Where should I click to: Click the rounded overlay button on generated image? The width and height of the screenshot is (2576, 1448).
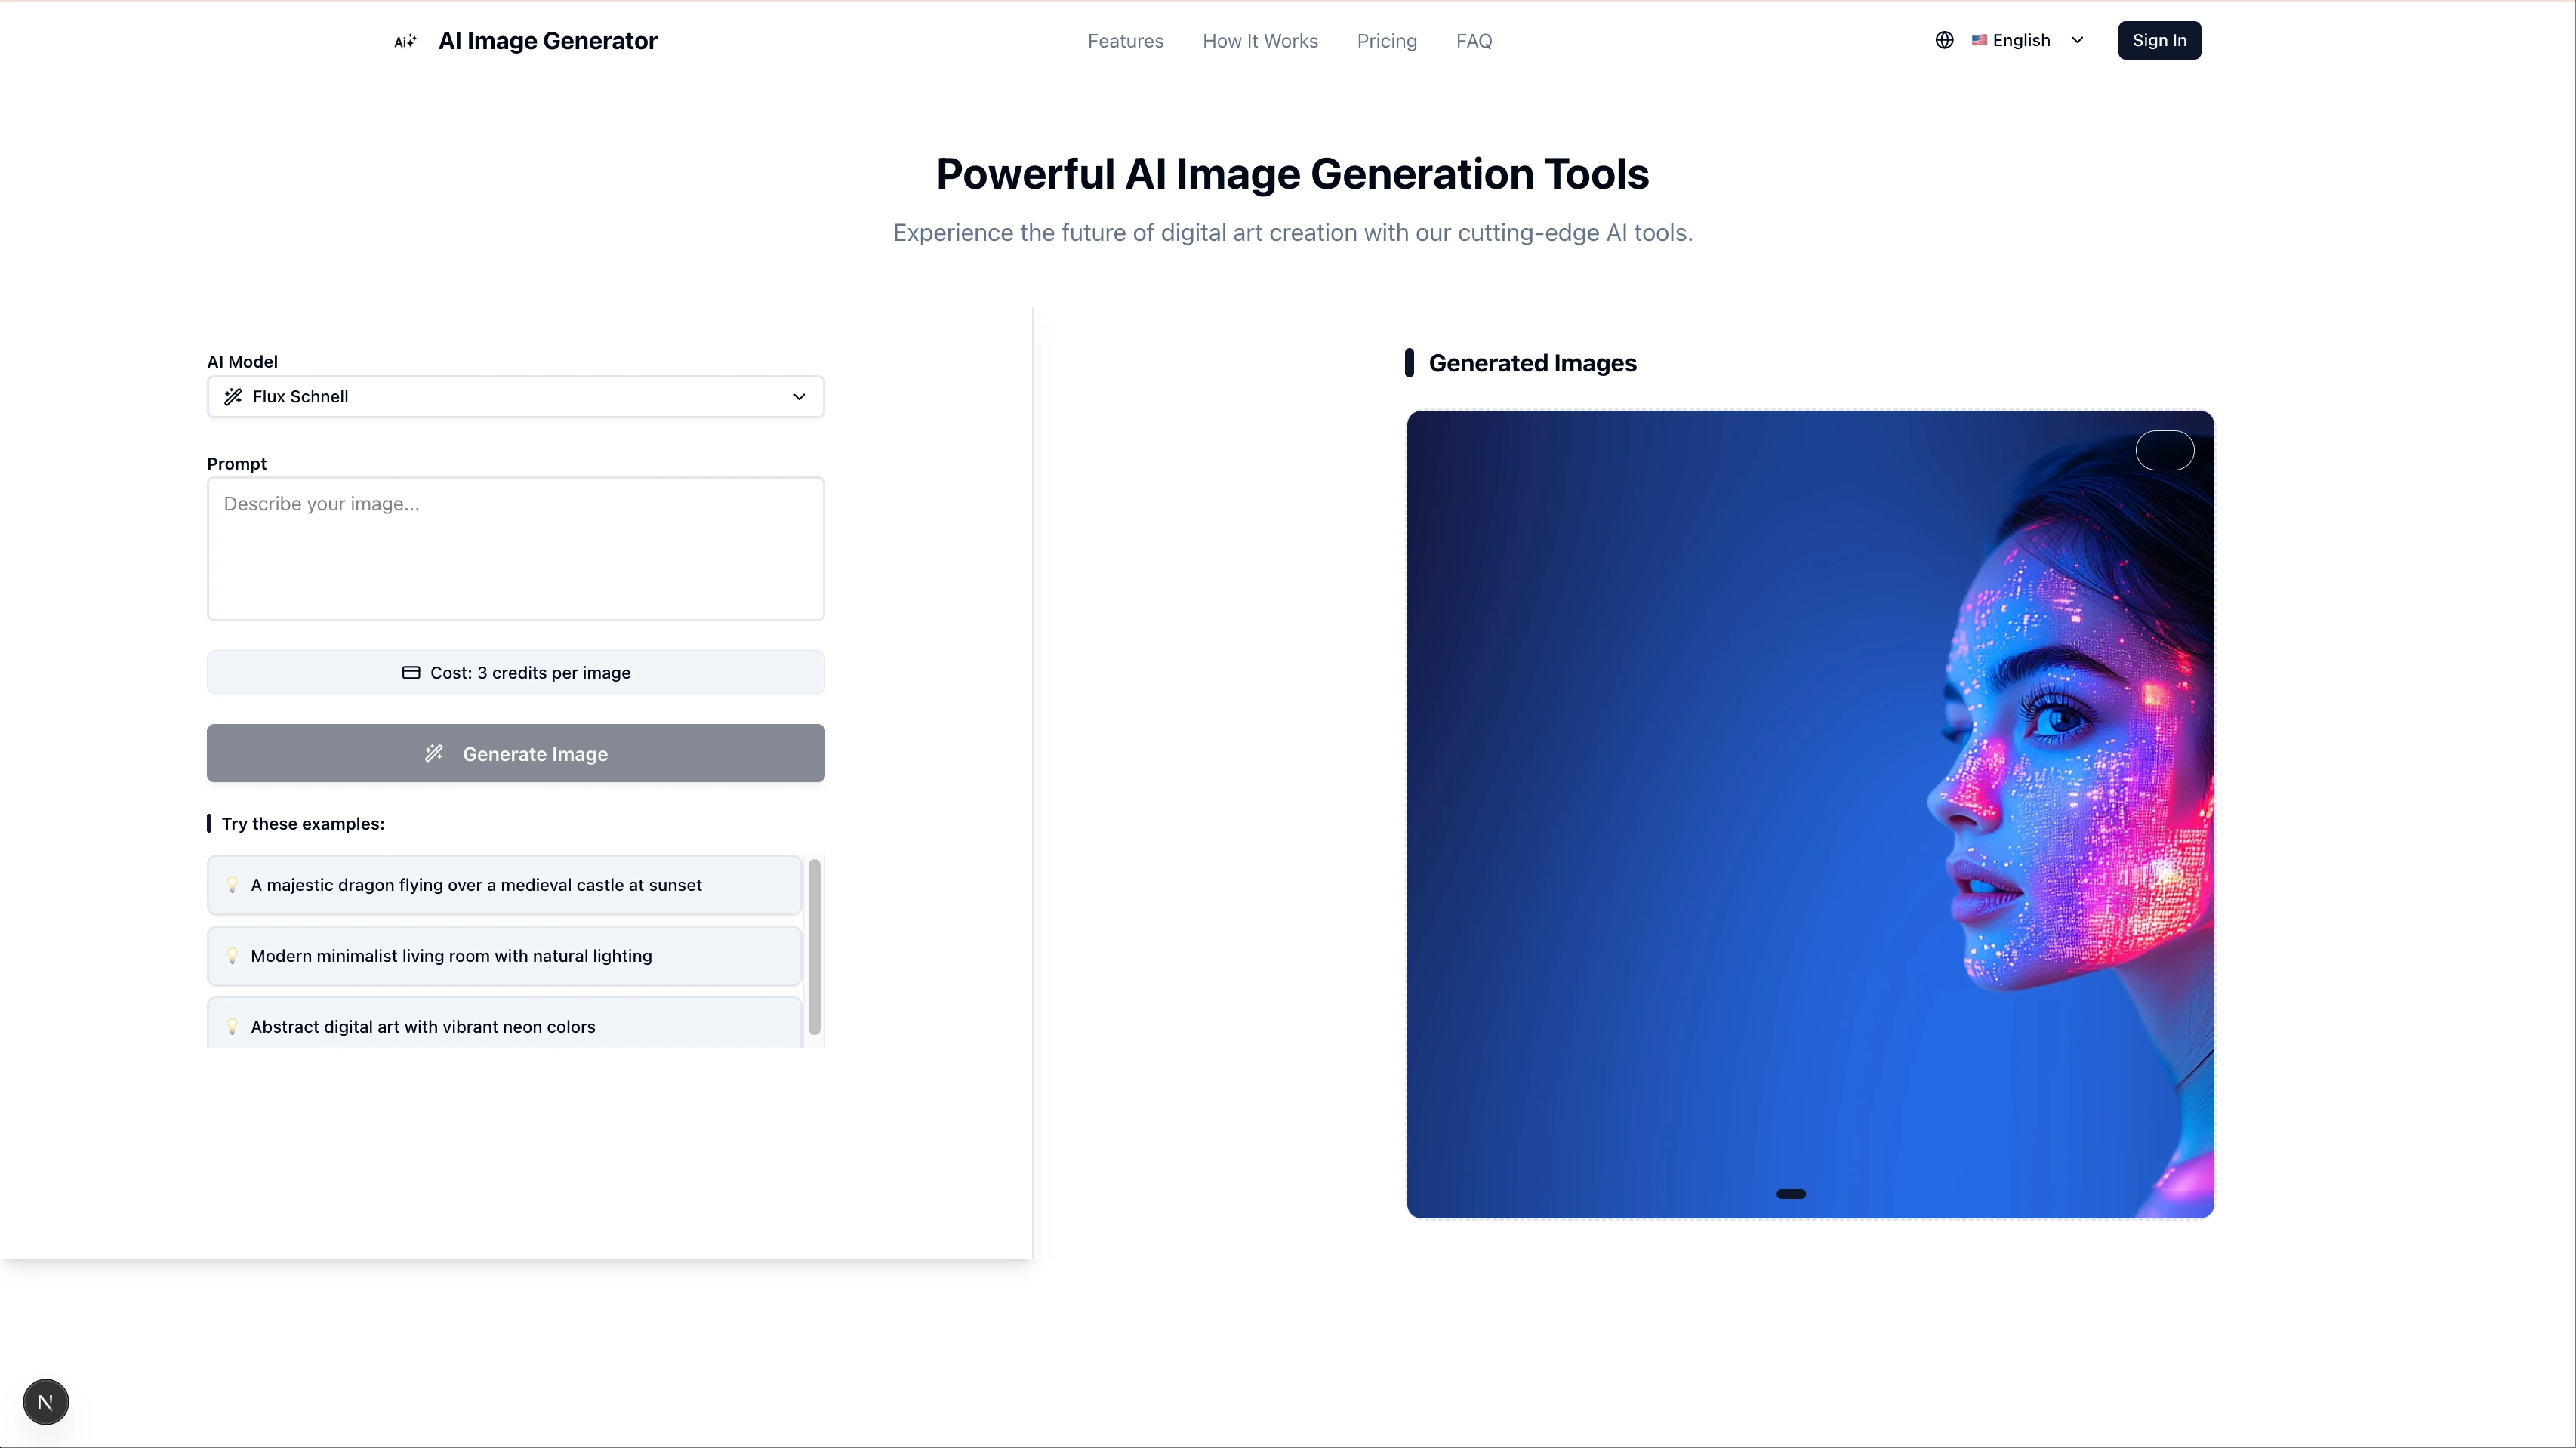pos(2164,450)
